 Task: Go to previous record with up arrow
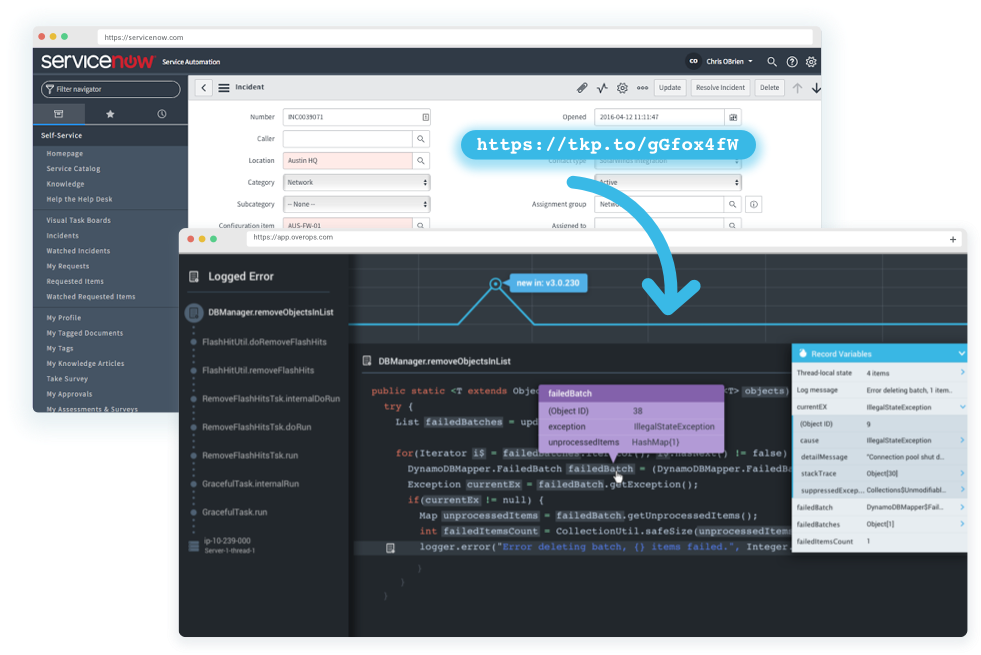tap(797, 88)
